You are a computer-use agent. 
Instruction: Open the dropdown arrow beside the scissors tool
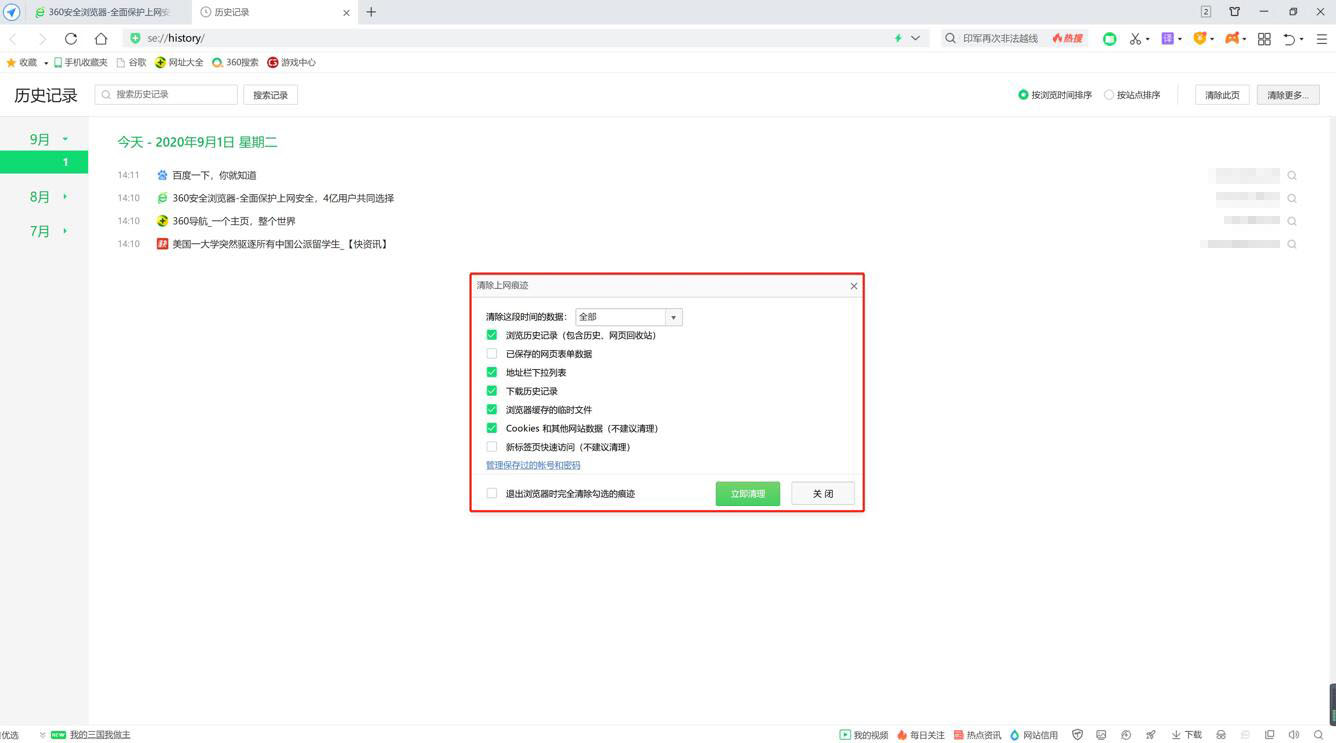point(1147,39)
